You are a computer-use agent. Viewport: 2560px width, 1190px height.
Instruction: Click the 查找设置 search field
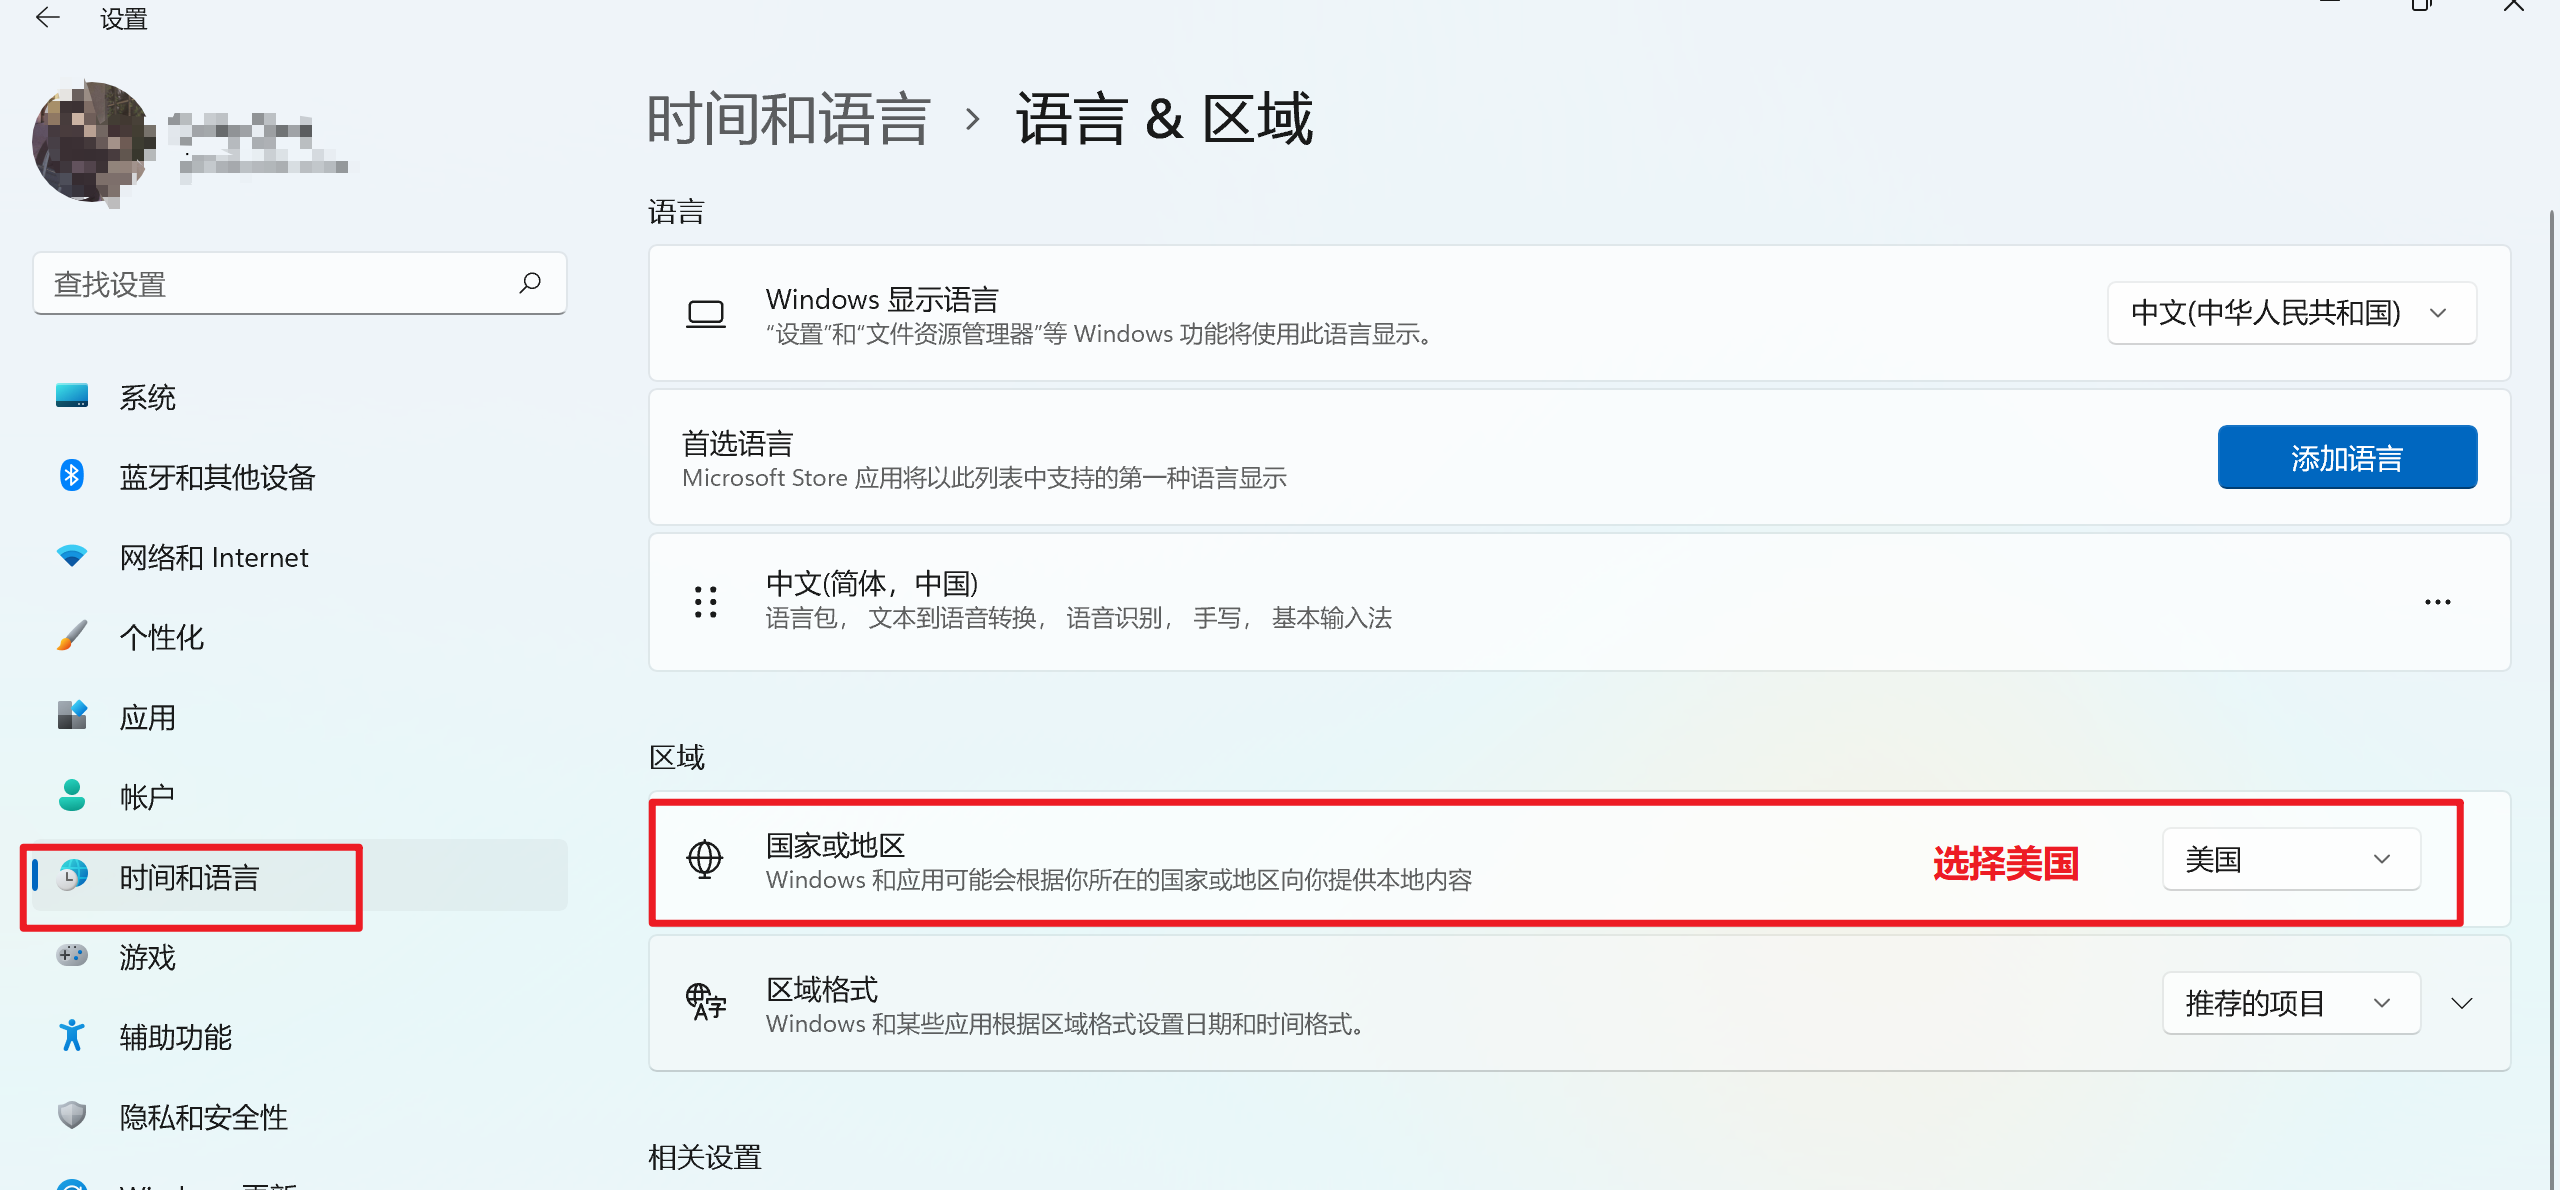[x=300, y=283]
